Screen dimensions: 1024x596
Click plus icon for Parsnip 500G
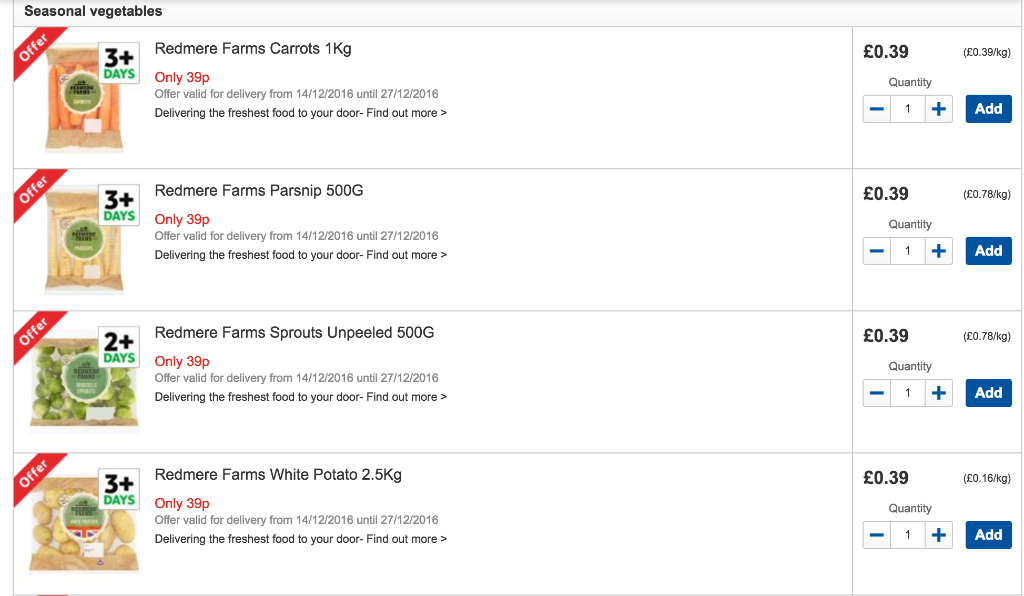(938, 251)
